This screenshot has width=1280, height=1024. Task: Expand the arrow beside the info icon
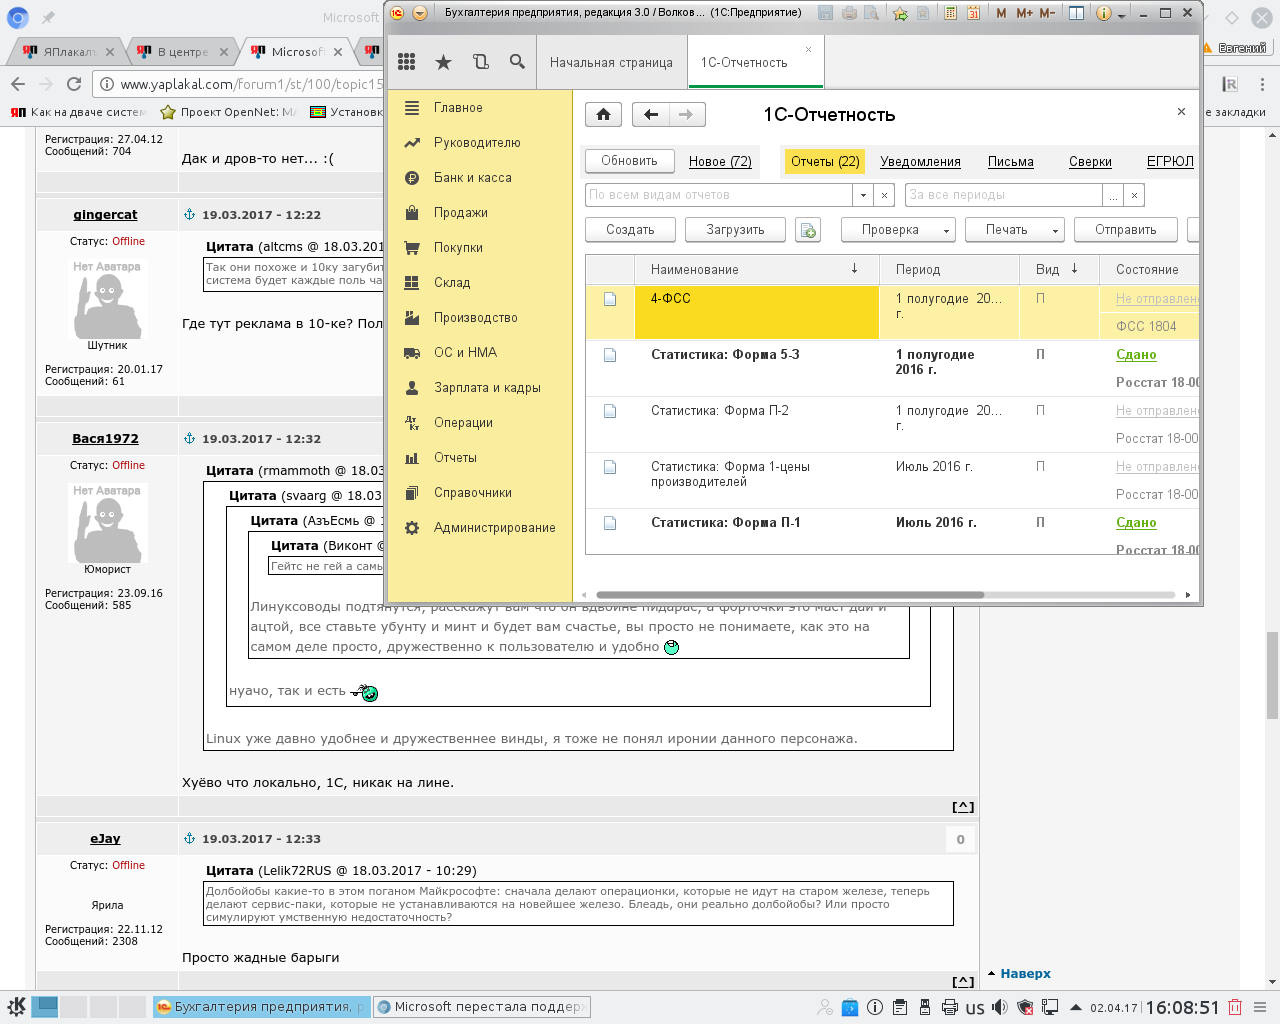(x=1122, y=15)
